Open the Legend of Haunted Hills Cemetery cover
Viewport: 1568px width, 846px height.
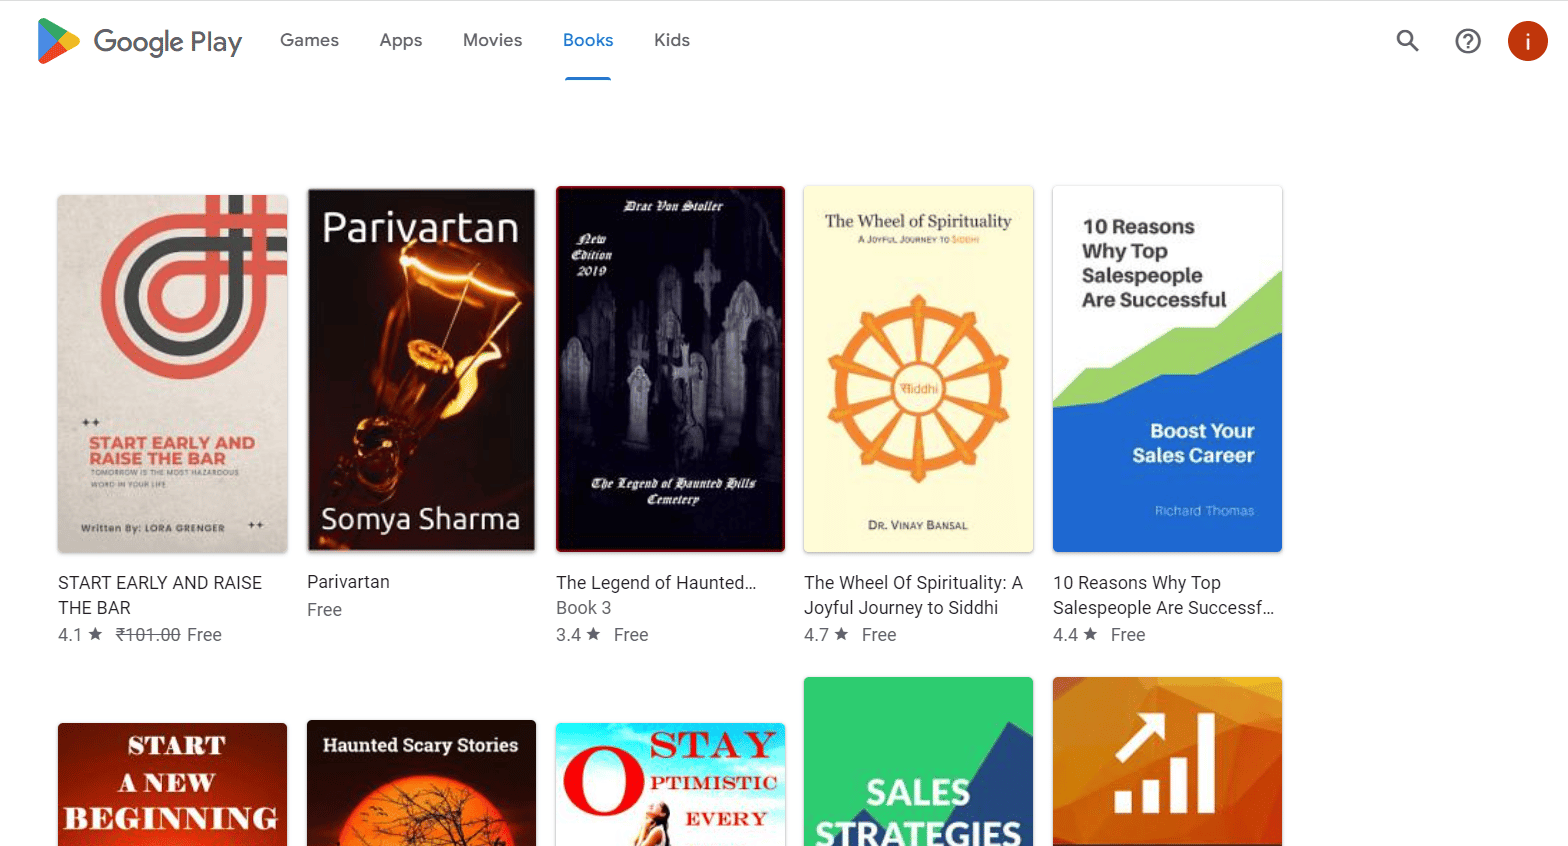coord(670,369)
